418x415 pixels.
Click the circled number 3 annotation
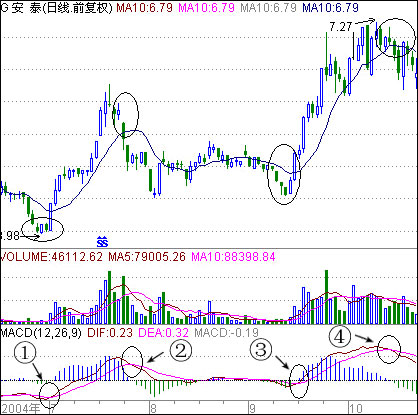tap(261, 350)
